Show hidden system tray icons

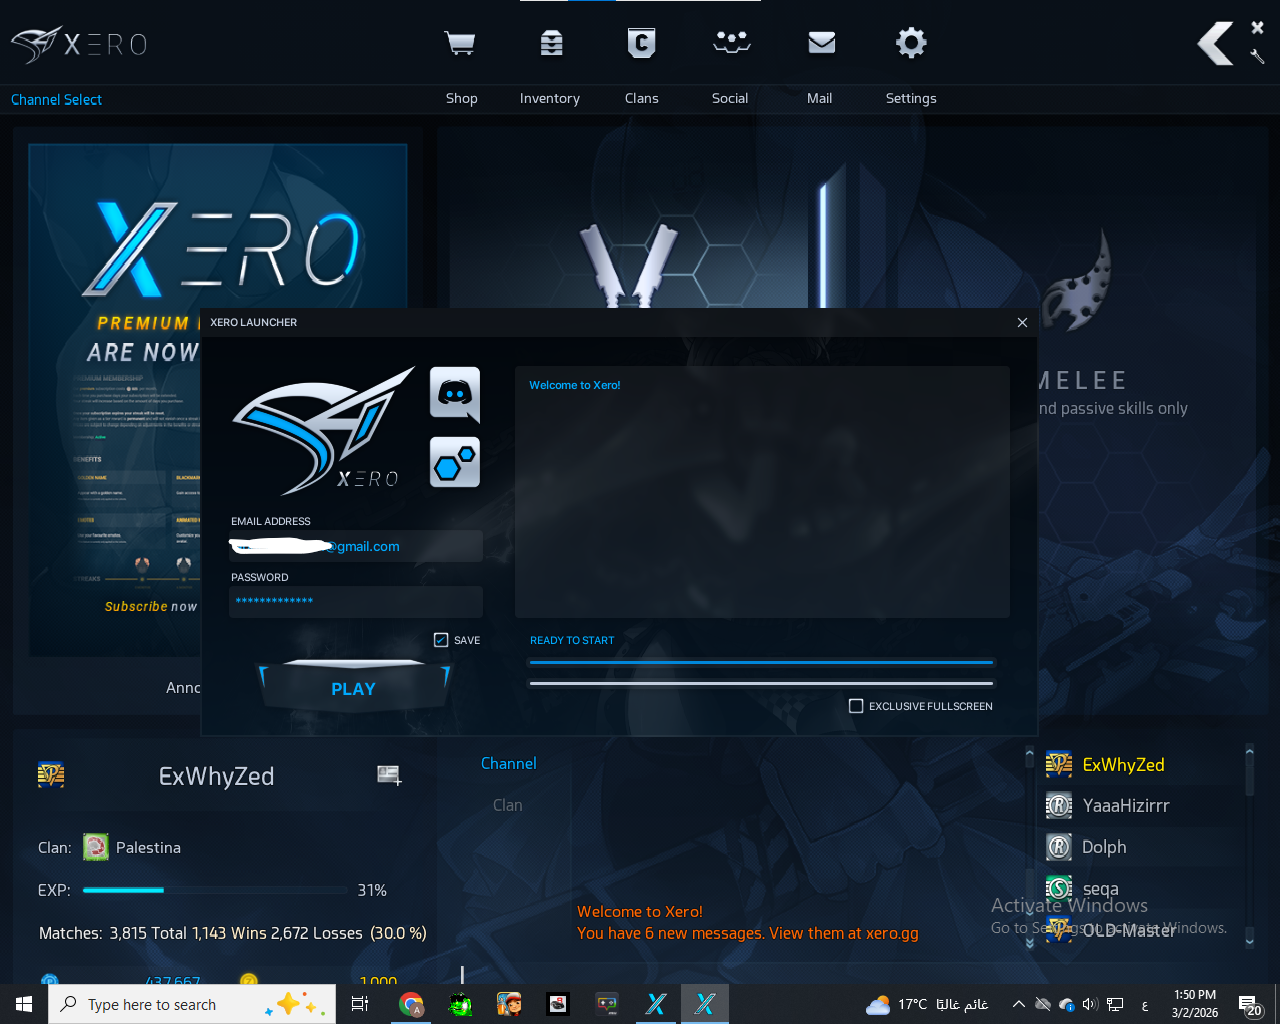[x=1018, y=1004]
